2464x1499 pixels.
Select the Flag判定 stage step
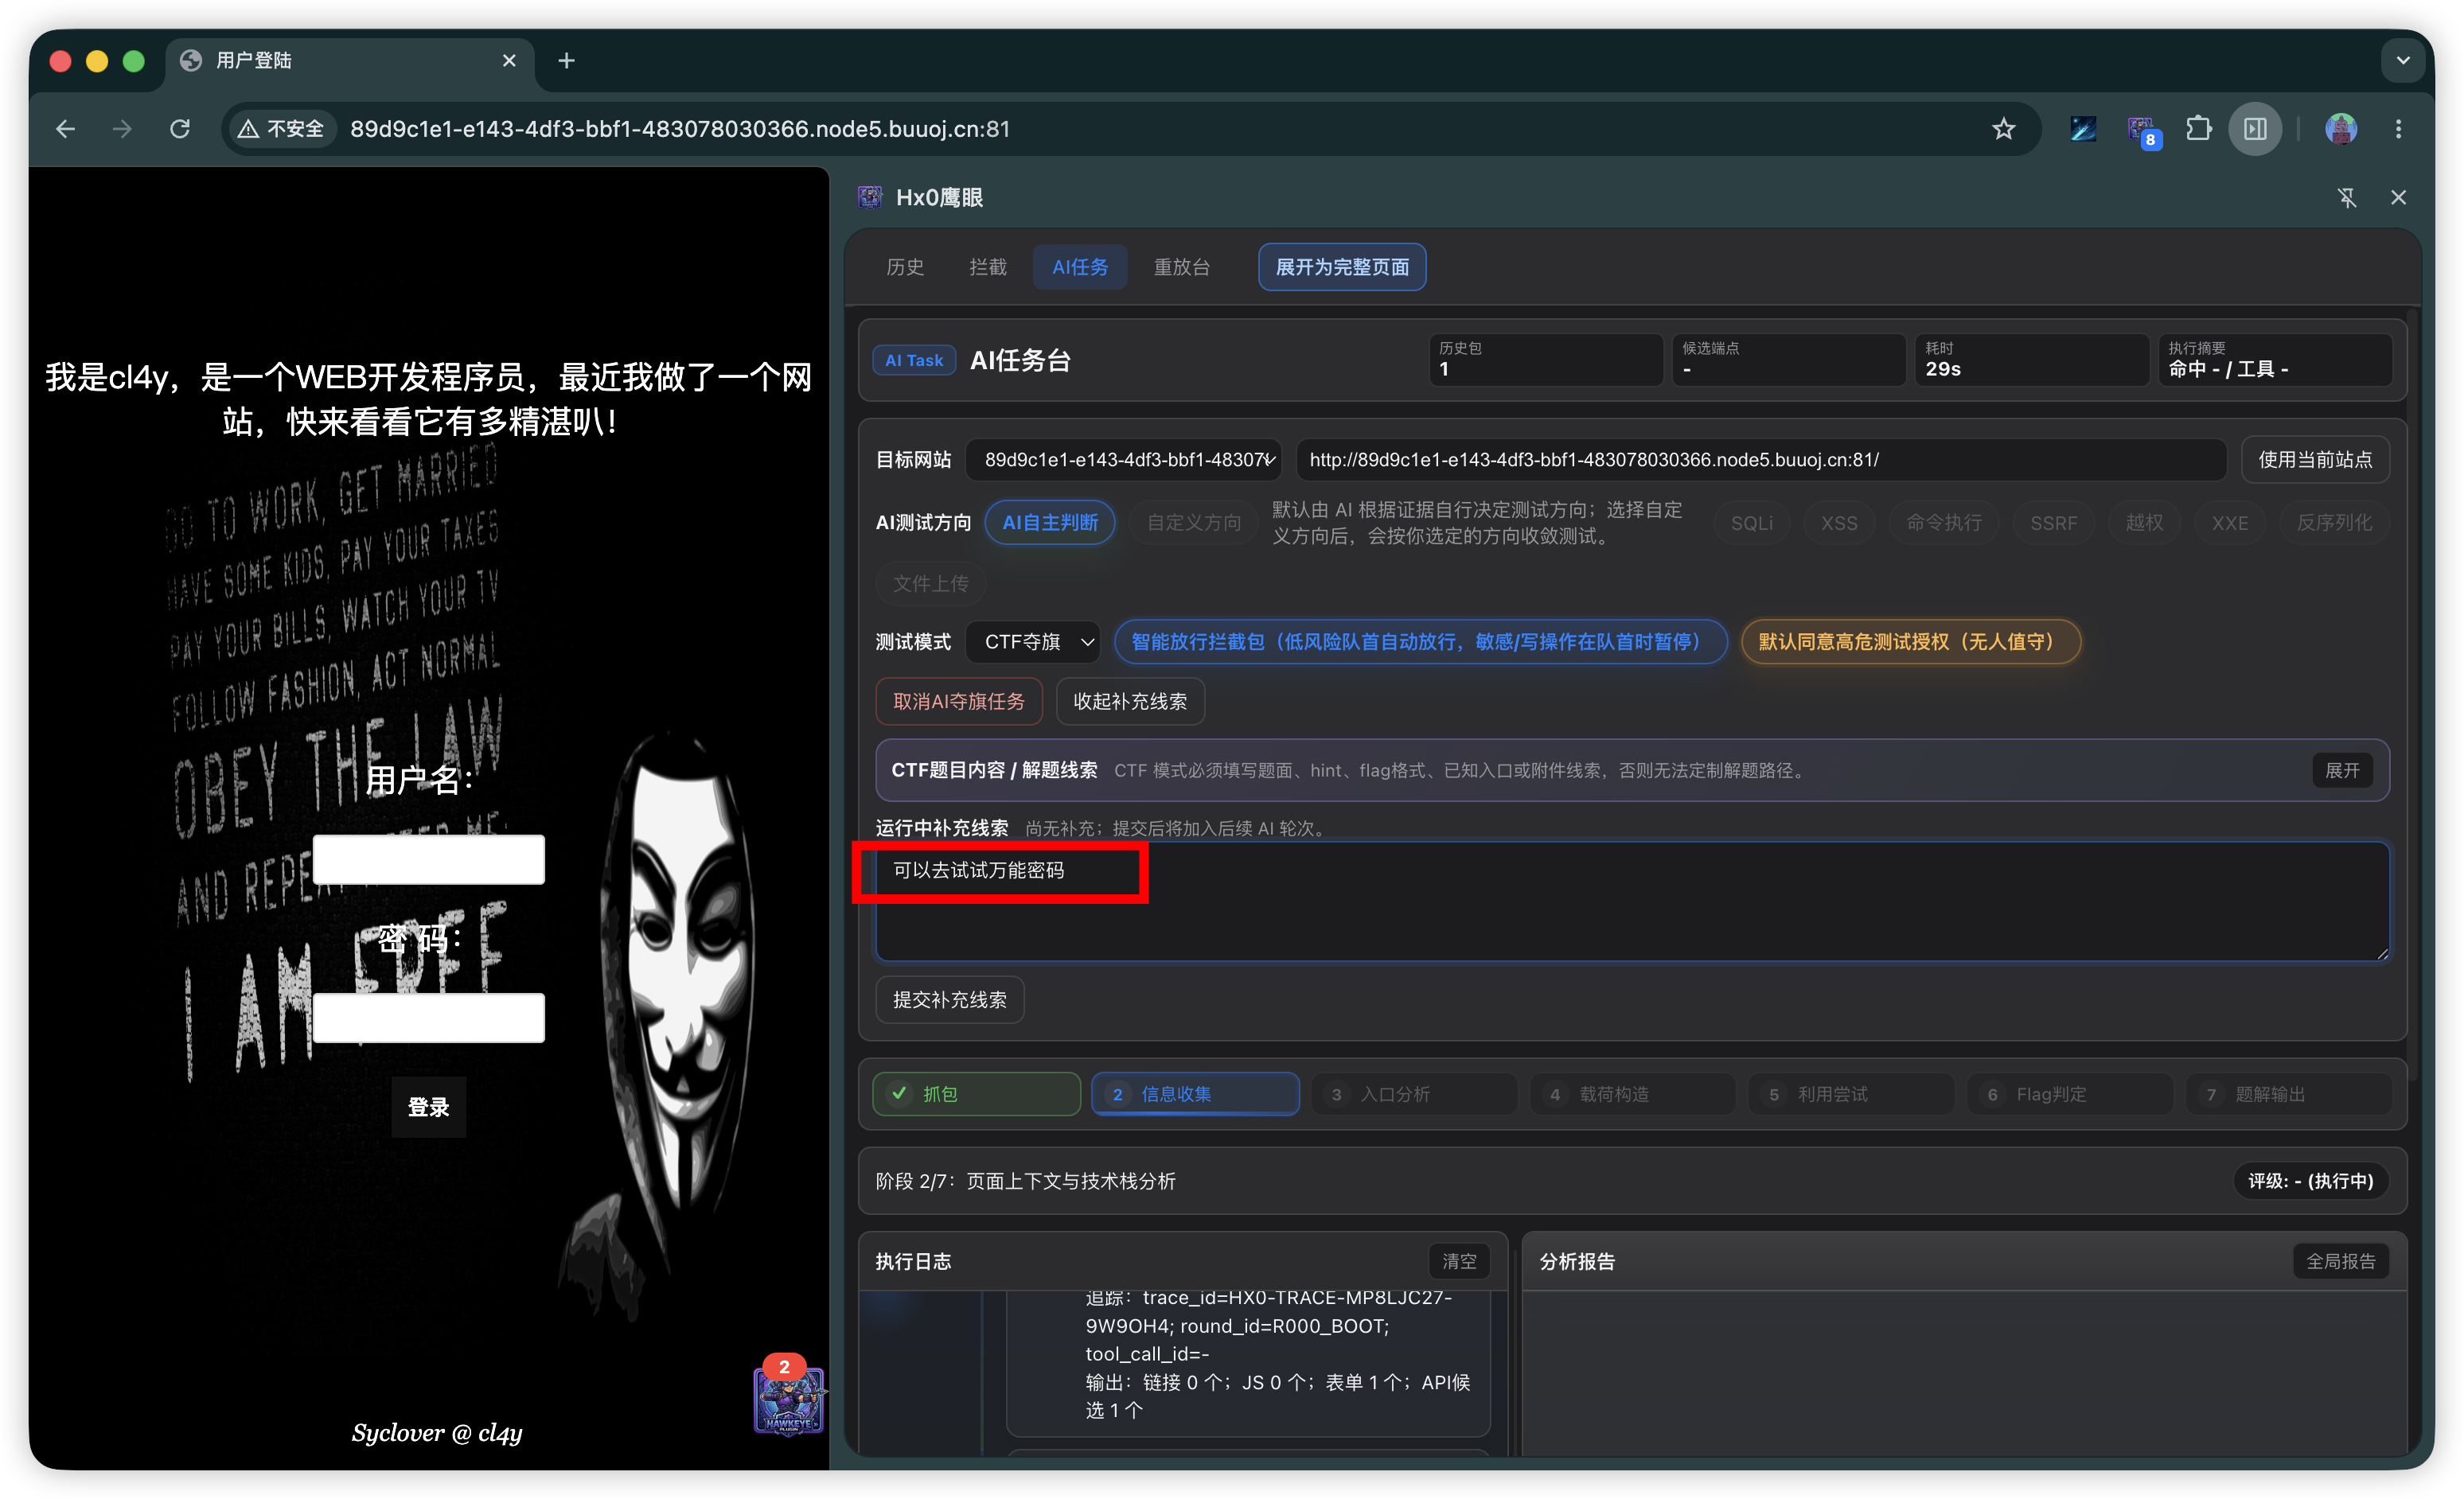pos(2071,1094)
